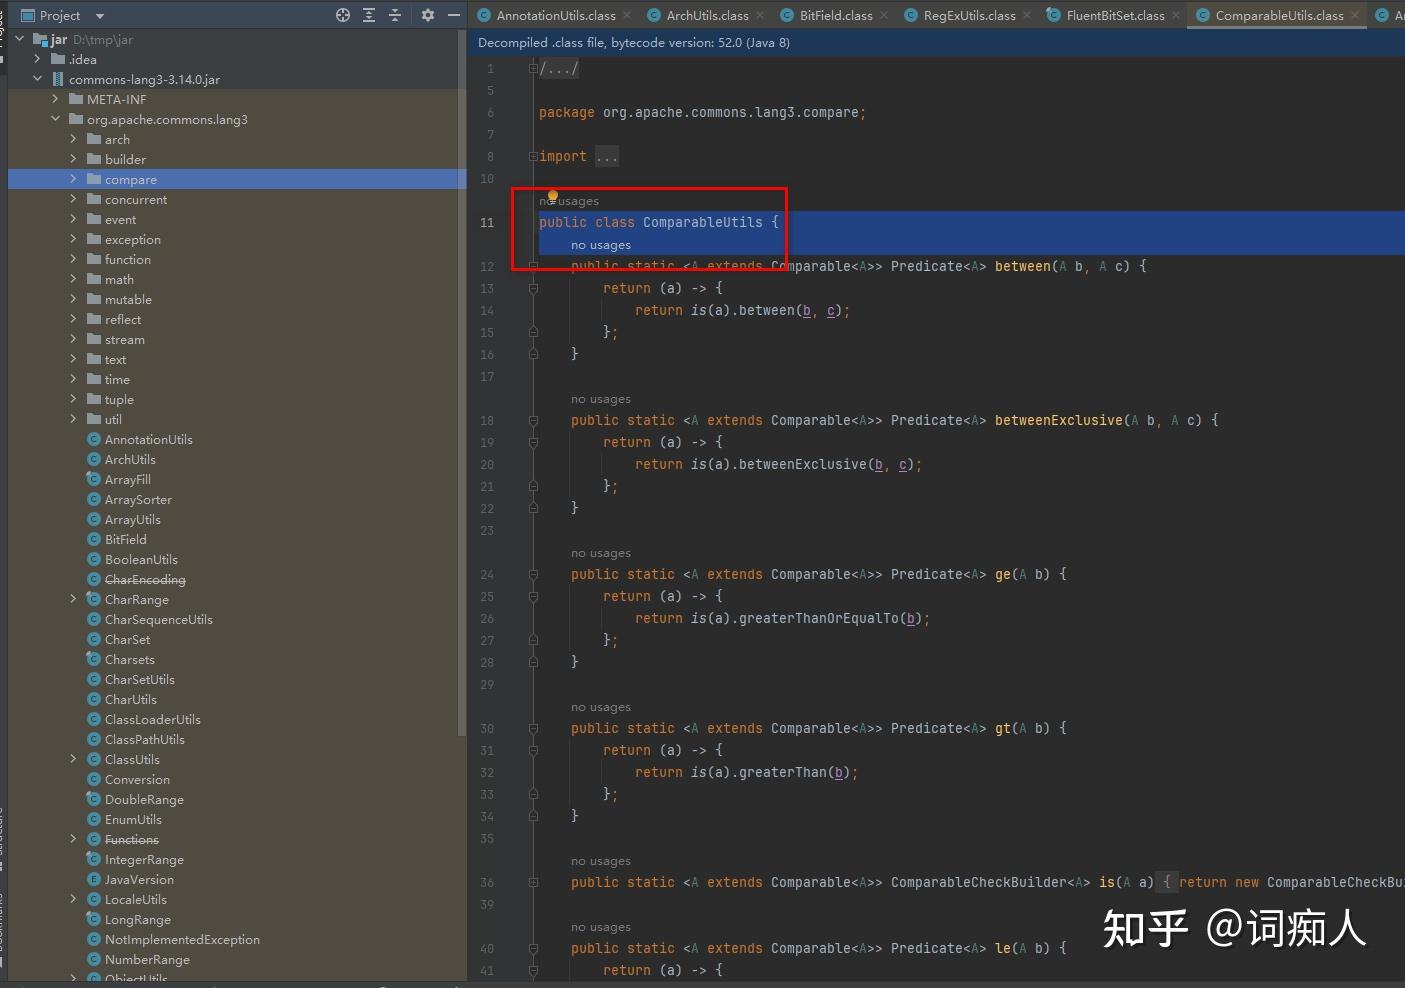Click the Select Opened File target icon

pos(341,15)
